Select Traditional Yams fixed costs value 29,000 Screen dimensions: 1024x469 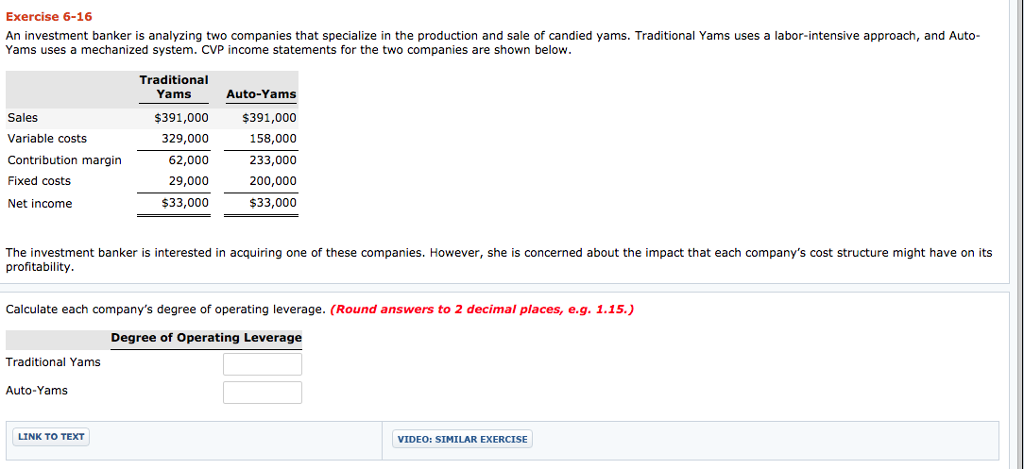pos(189,181)
